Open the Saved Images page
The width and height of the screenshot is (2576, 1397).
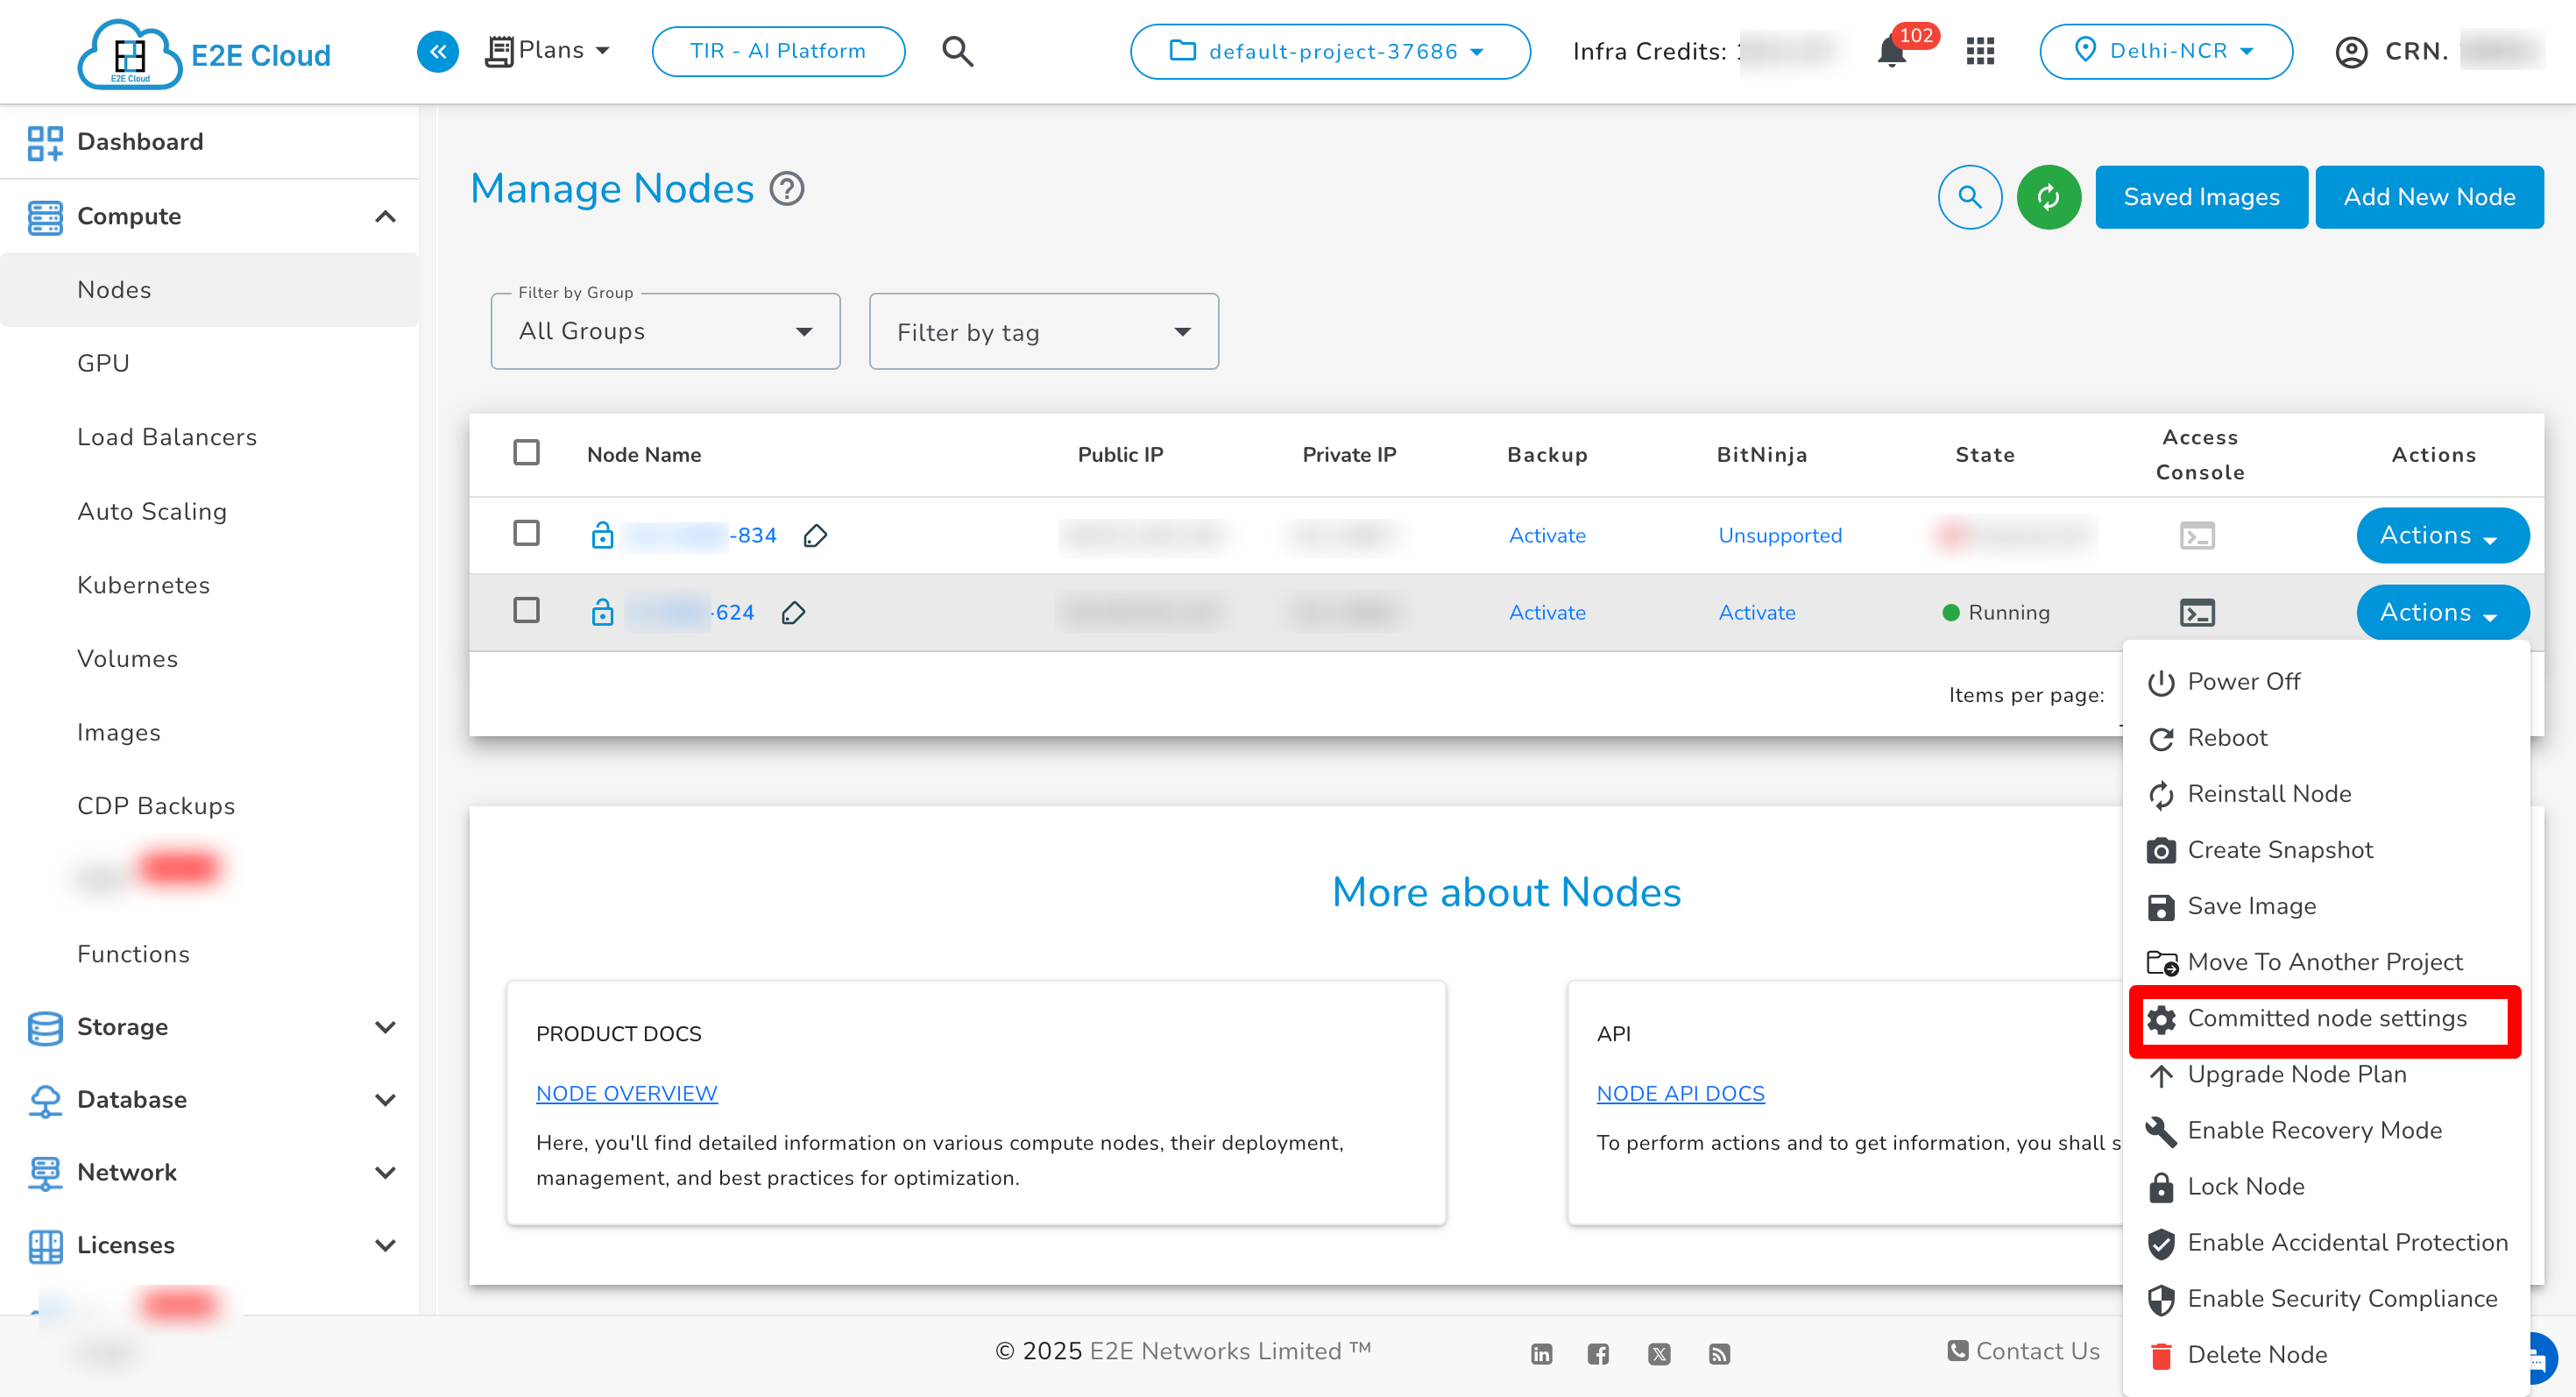(x=2201, y=196)
